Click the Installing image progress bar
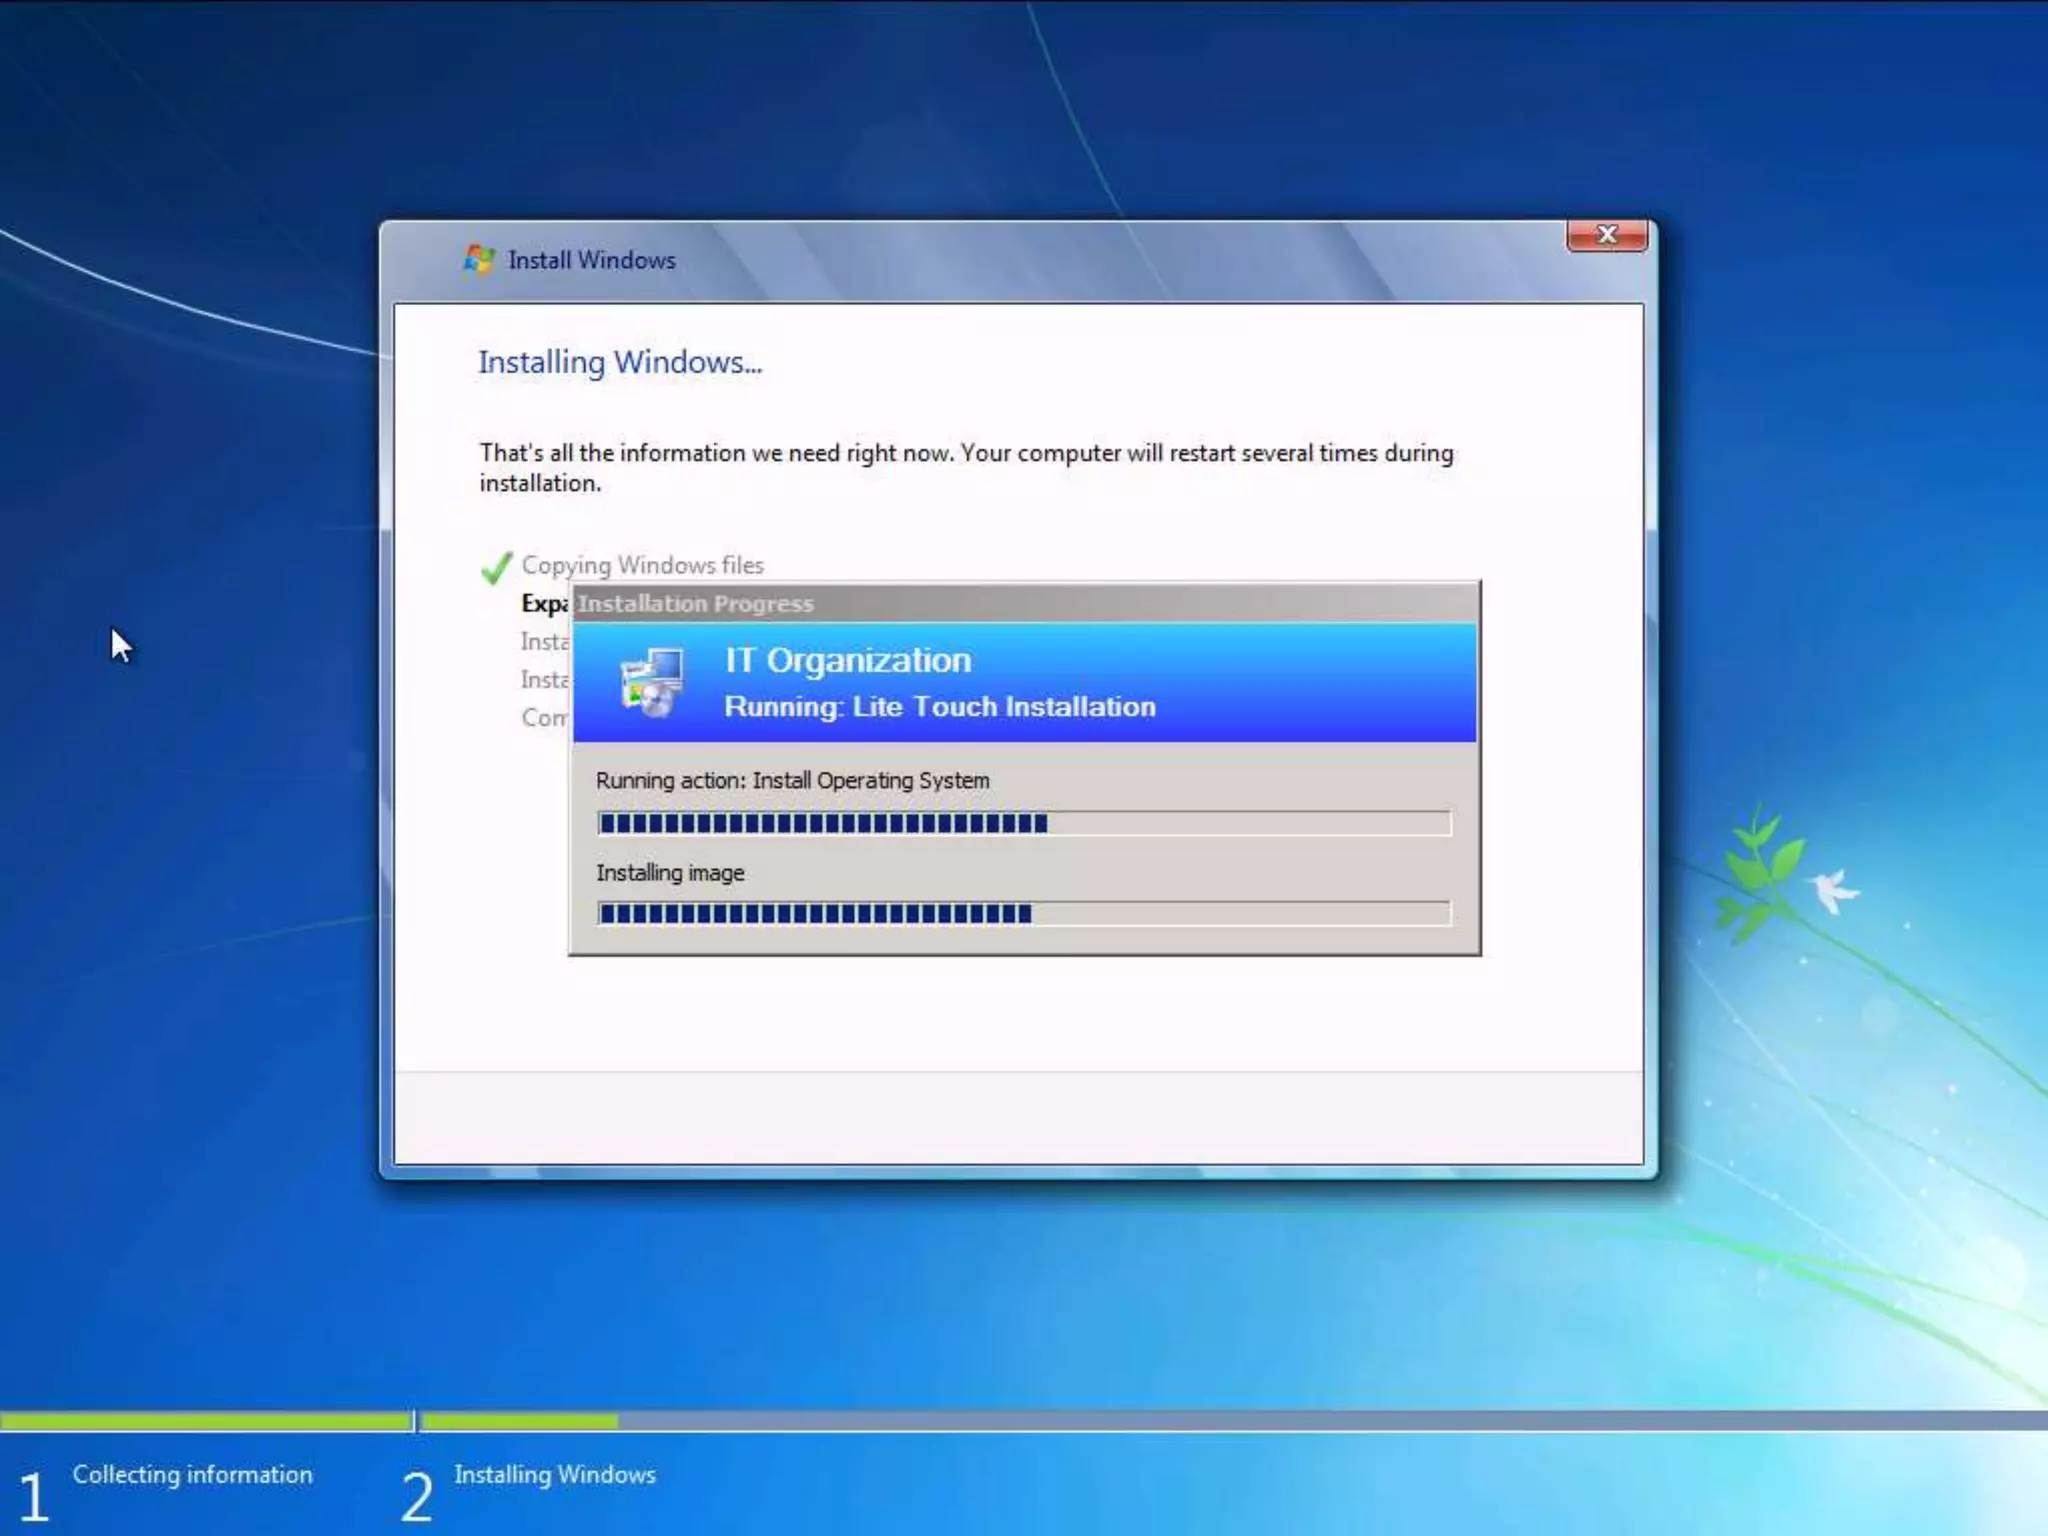Image resolution: width=2048 pixels, height=1536 pixels. click(x=1023, y=913)
